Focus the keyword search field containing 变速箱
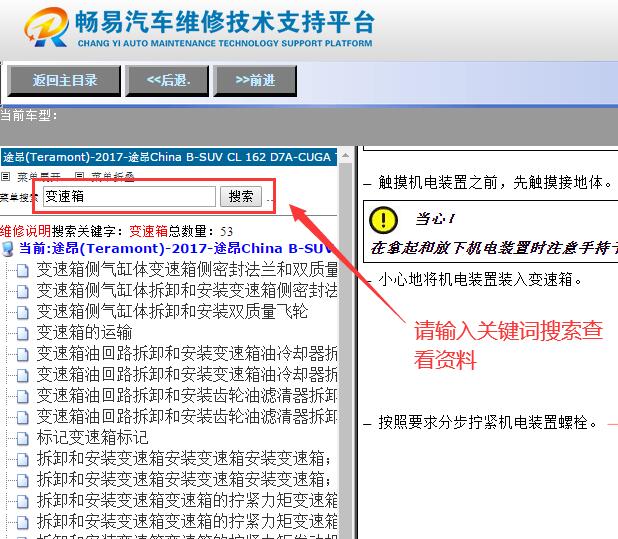This screenshot has height=539, width=618. point(129,196)
